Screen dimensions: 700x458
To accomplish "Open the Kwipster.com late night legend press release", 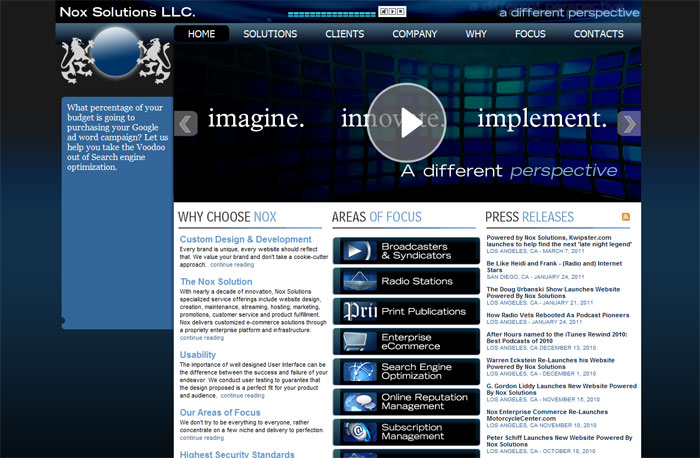I will tap(559, 241).
